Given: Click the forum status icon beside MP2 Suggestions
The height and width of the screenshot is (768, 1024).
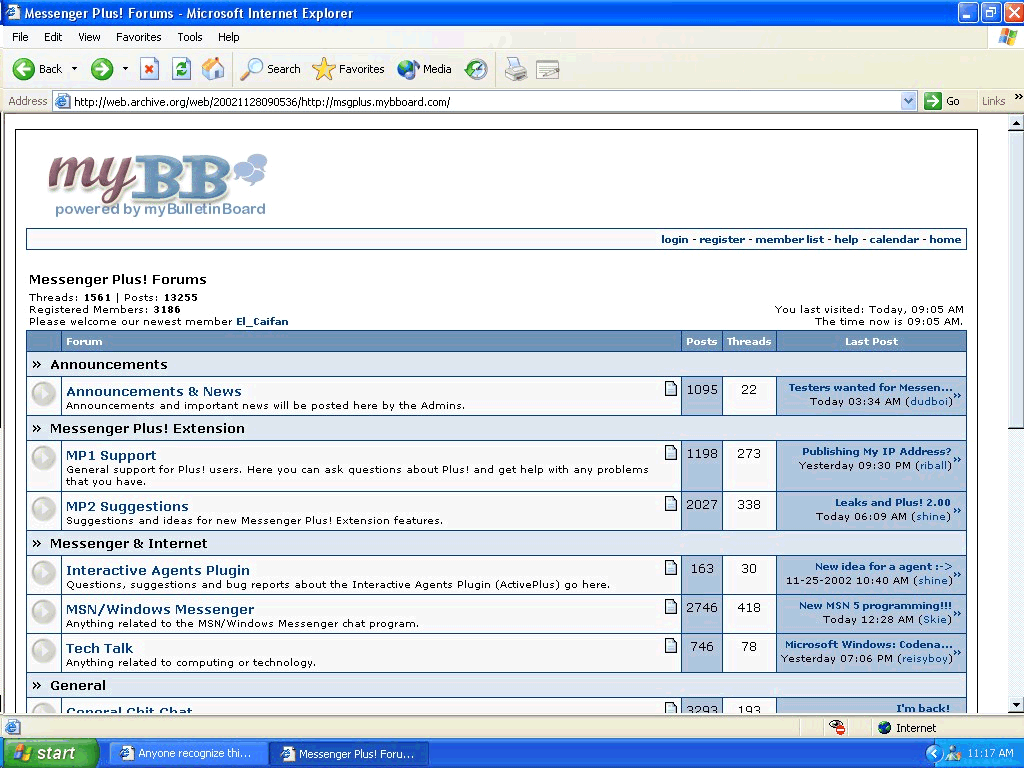Looking at the screenshot, I should 44,509.
